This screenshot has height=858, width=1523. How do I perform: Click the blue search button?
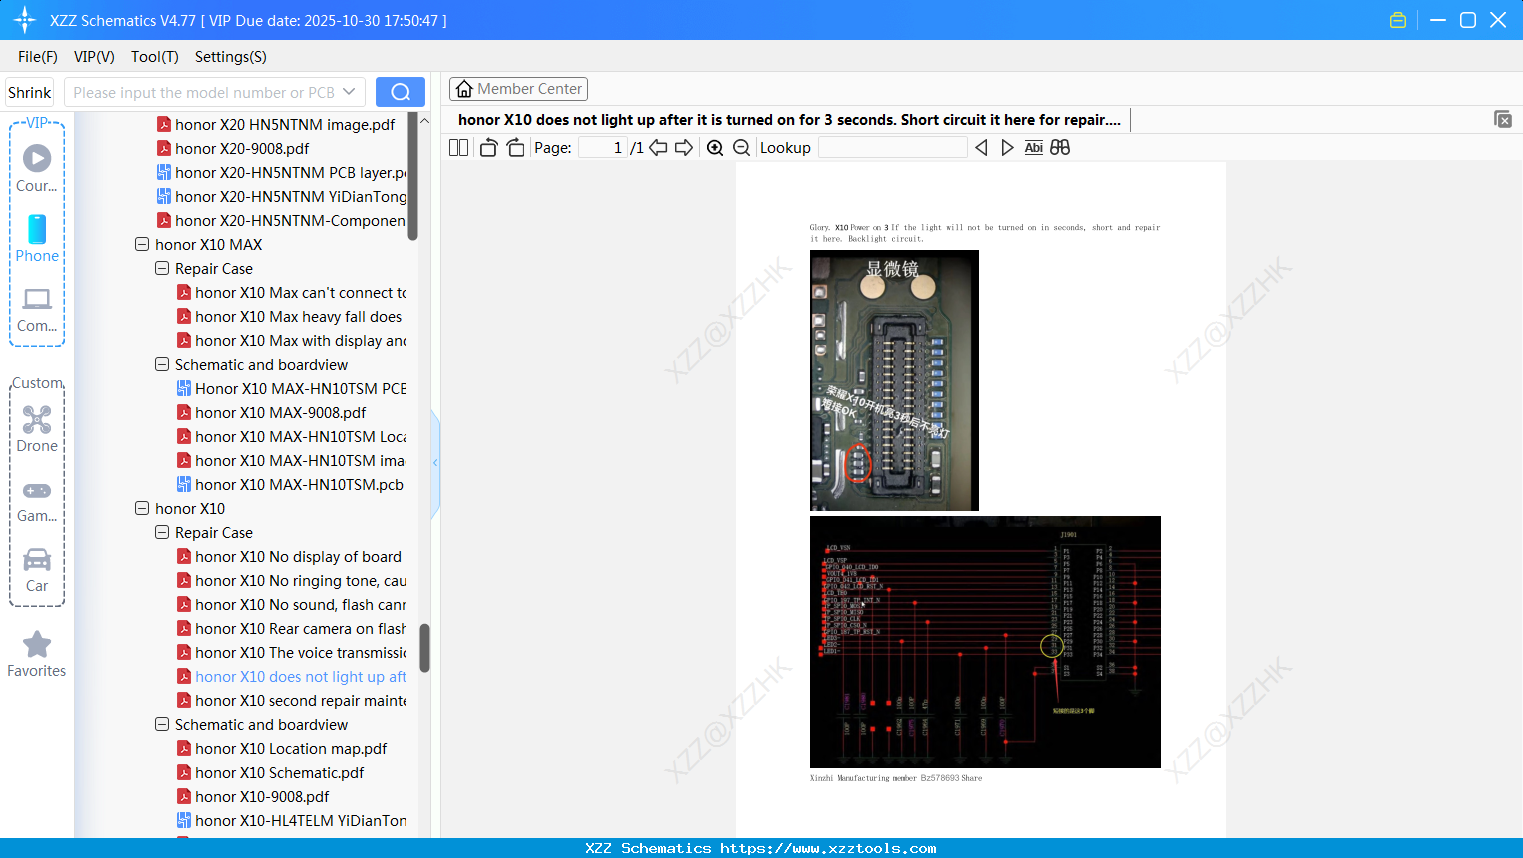point(400,92)
